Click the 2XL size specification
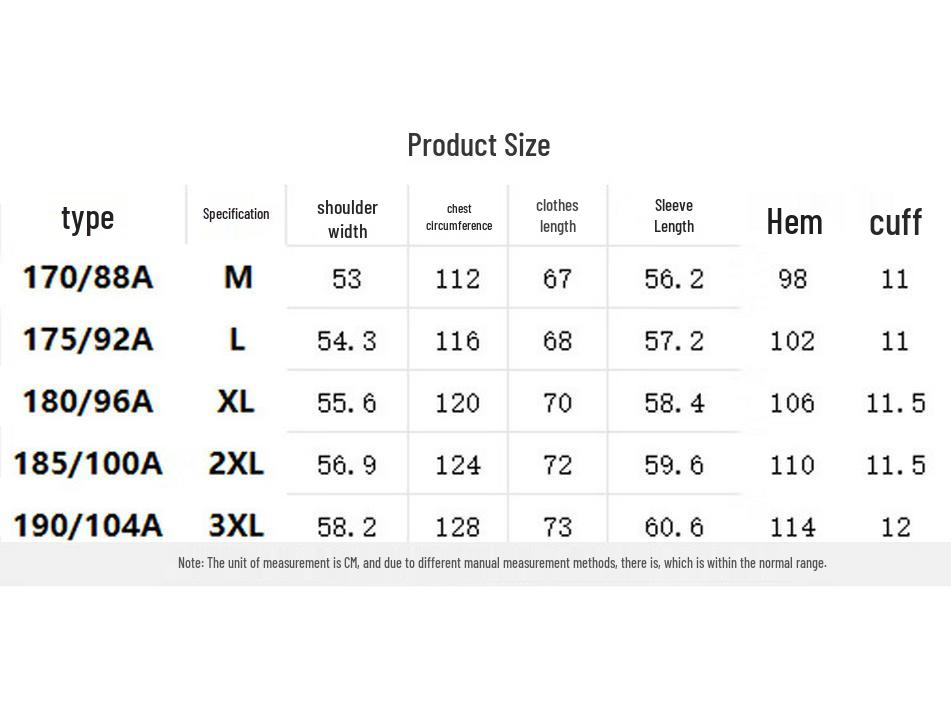Screen dimensions: 951x714 tap(236, 463)
